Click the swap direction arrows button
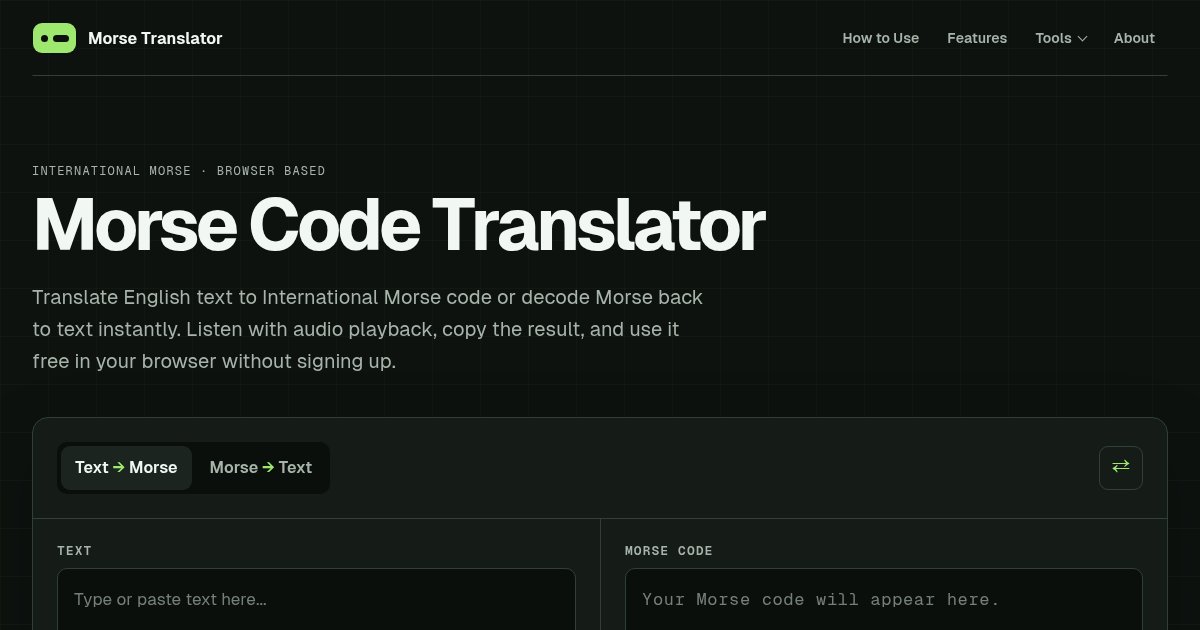Image resolution: width=1200 pixels, height=630 pixels. [x=1121, y=468]
